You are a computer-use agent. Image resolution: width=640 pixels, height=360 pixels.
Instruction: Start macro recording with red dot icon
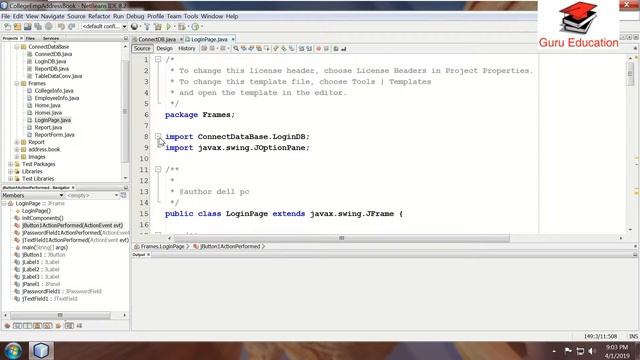coord(318,49)
